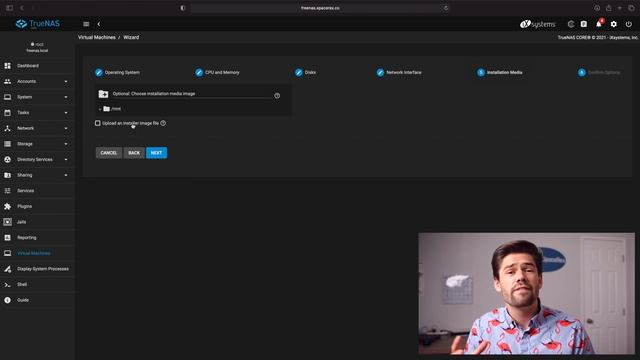Viewport: 640px width, 360px height.
Task: Go to CPU and Memory wizard step
Action: coord(217,72)
